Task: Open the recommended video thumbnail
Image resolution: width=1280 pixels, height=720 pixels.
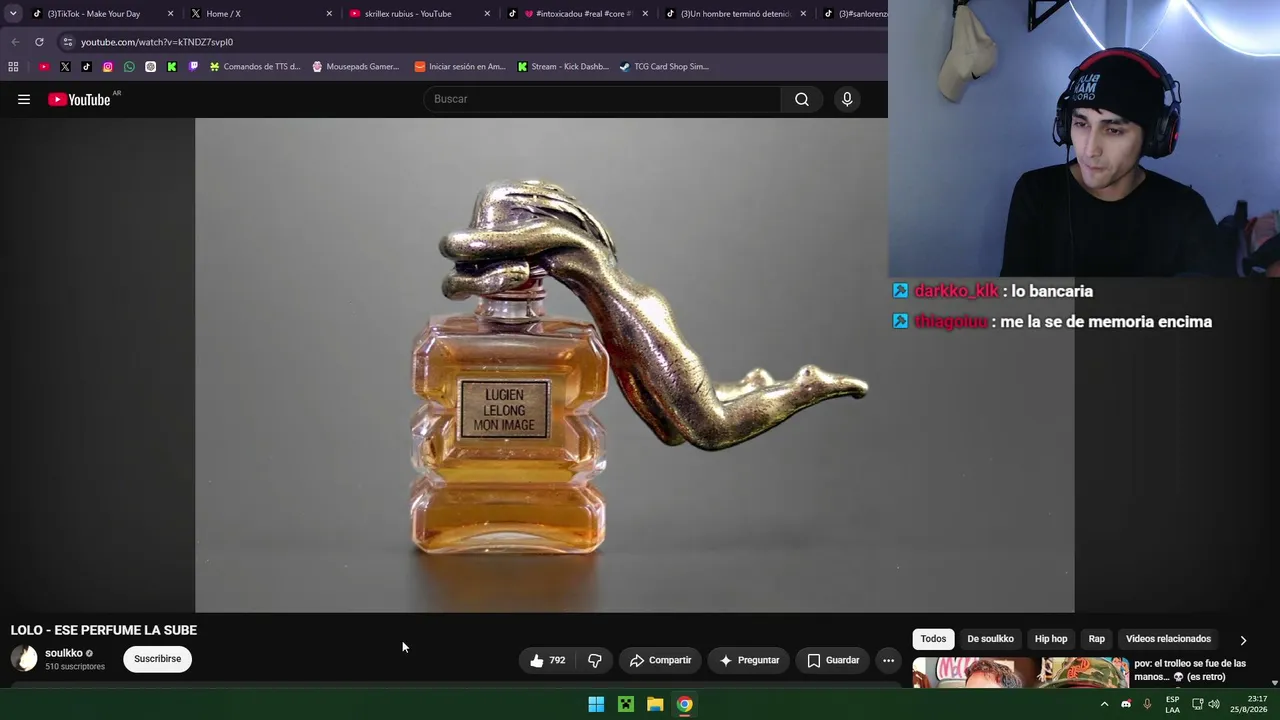Action: 1021,672
